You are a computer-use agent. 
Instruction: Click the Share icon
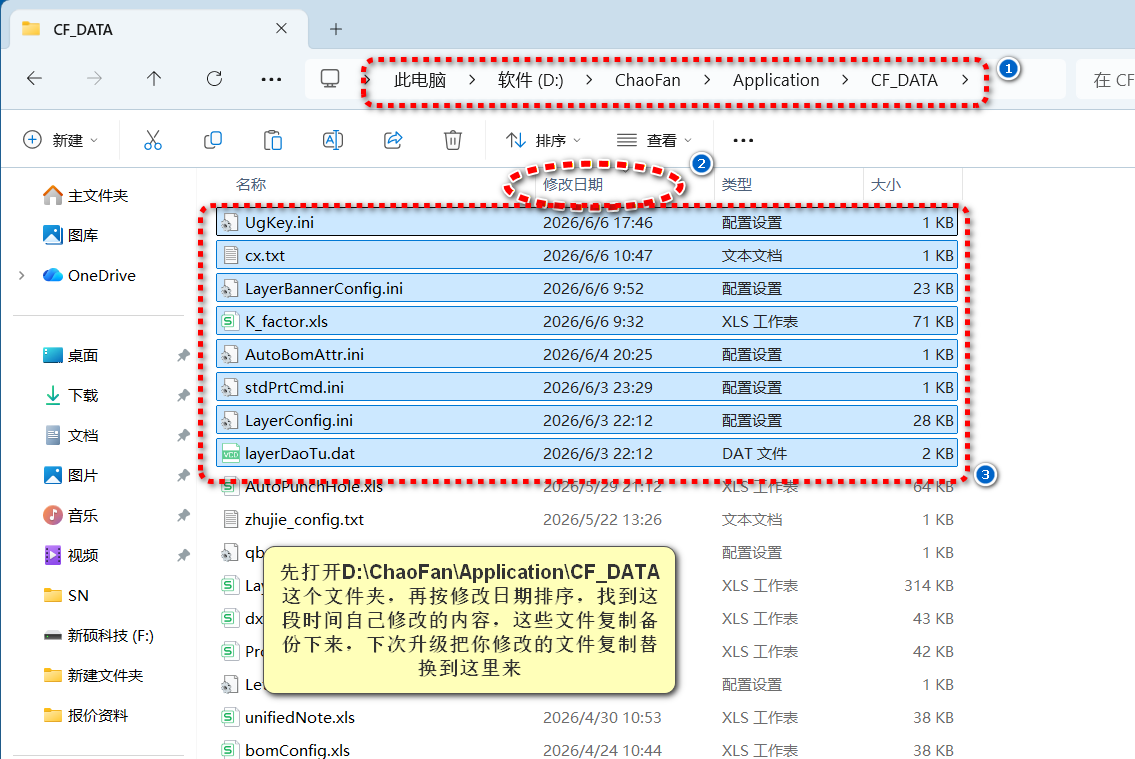coord(392,140)
